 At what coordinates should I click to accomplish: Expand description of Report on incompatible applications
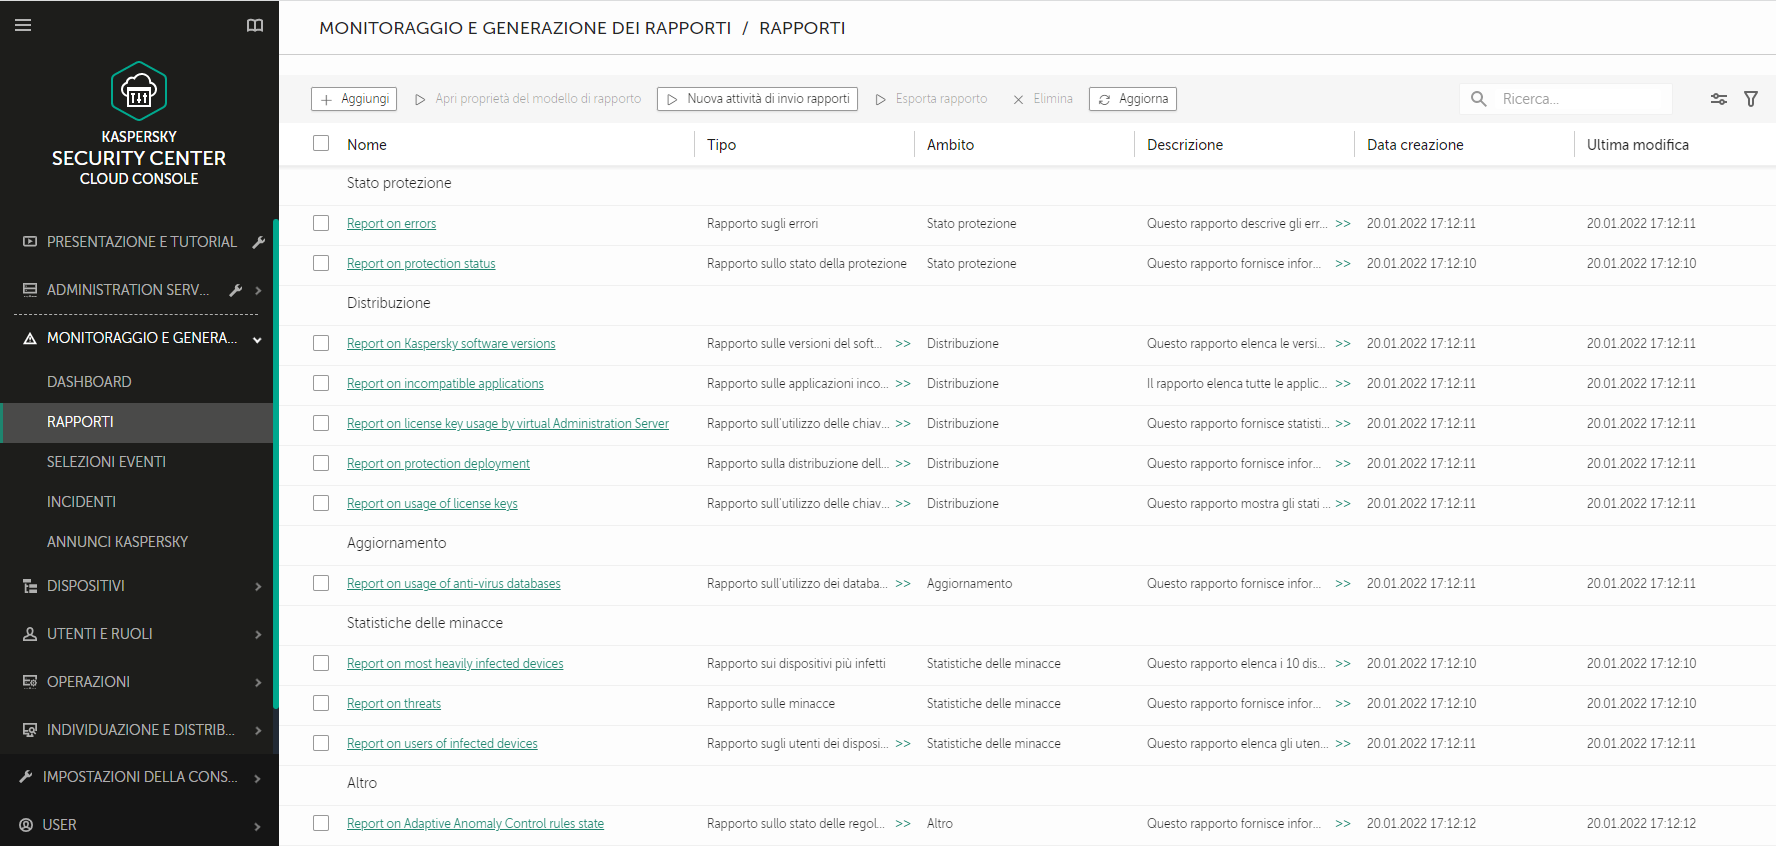1343,384
